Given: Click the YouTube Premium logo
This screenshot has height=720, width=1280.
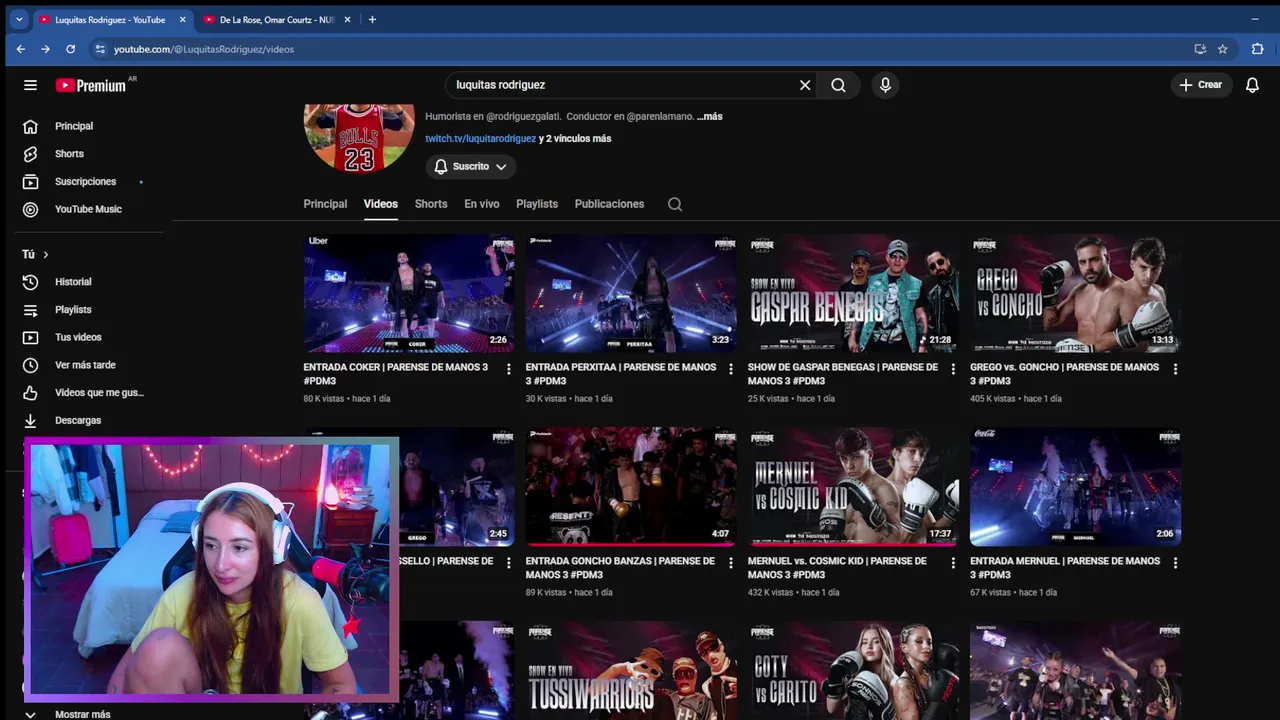Looking at the screenshot, I should click(90, 85).
